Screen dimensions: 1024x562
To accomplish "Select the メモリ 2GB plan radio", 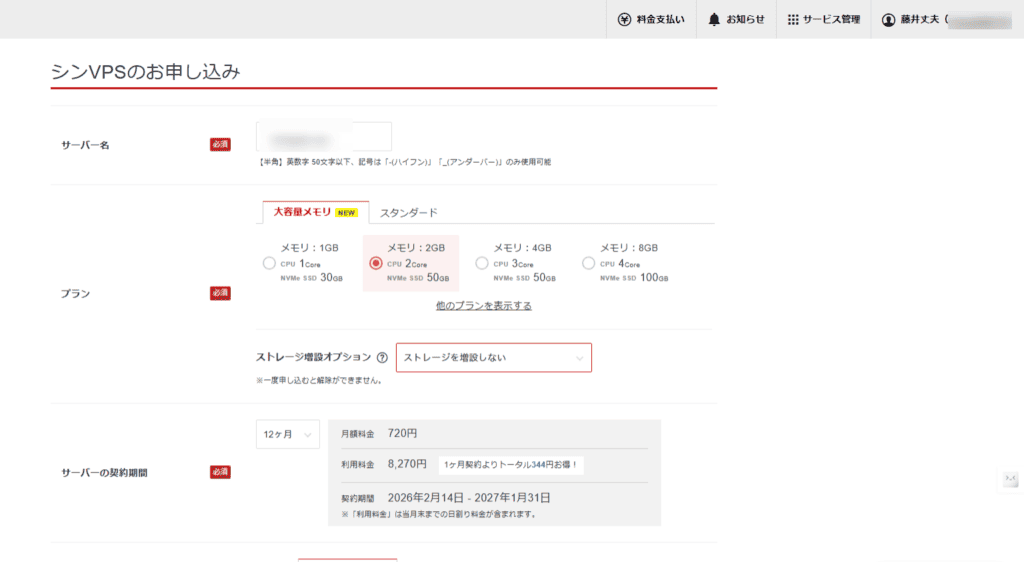I will click(376, 263).
